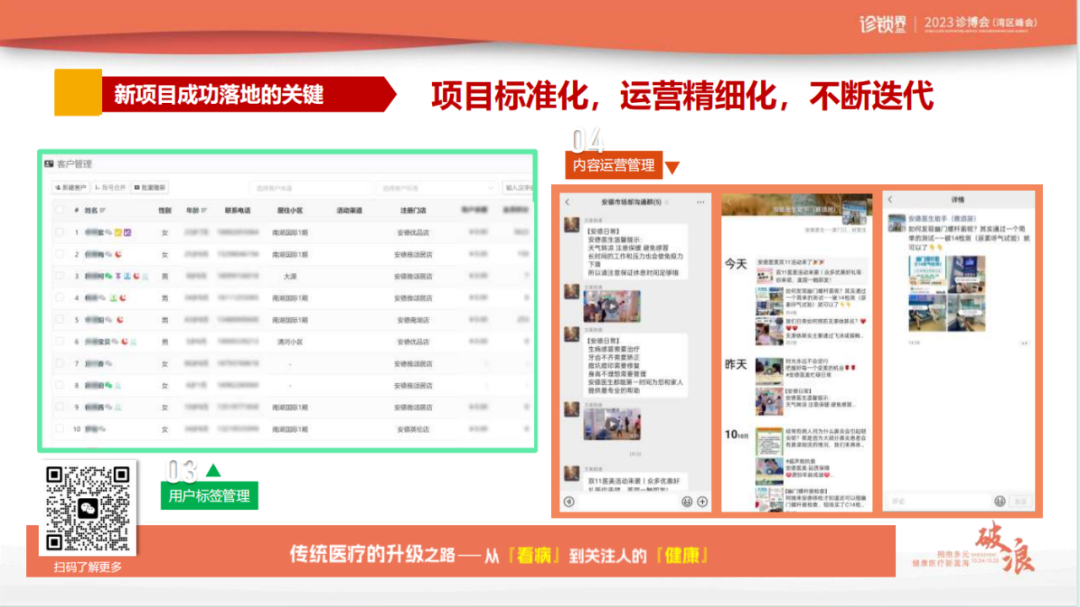
Task: Click the red tag icon in customer row 5
Action: click(x=120, y=320)
